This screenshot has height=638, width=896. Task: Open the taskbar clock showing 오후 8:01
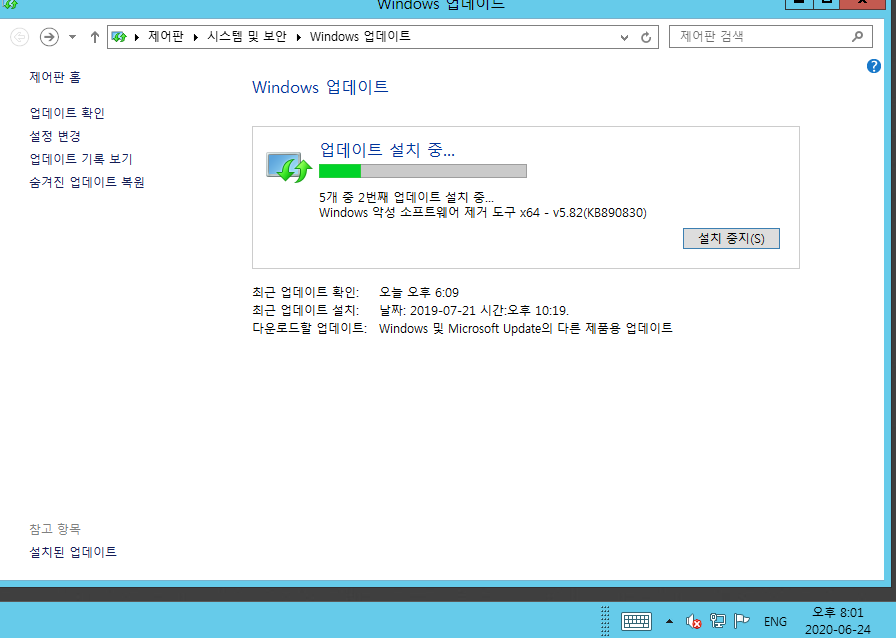coord(838,621)
